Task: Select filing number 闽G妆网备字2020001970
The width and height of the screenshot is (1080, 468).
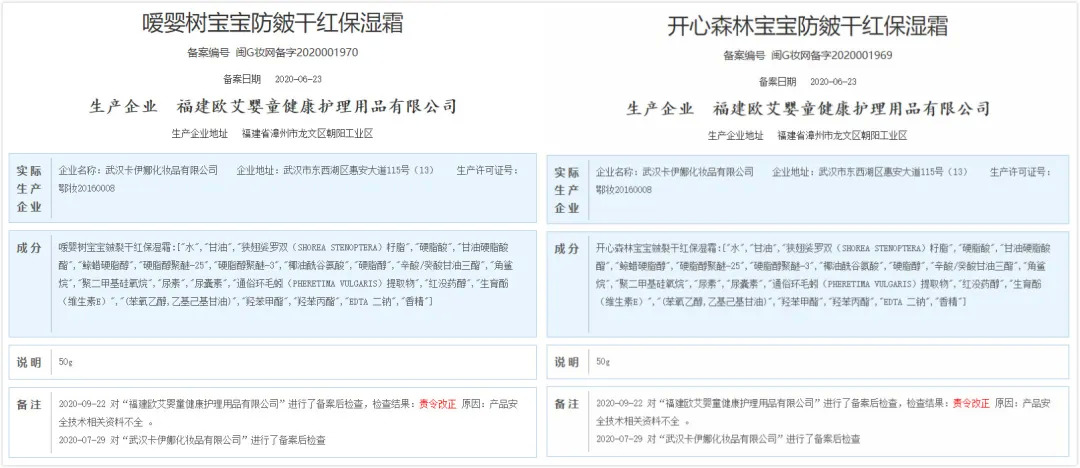Action: pyautogui.click(x=297, y=52)
